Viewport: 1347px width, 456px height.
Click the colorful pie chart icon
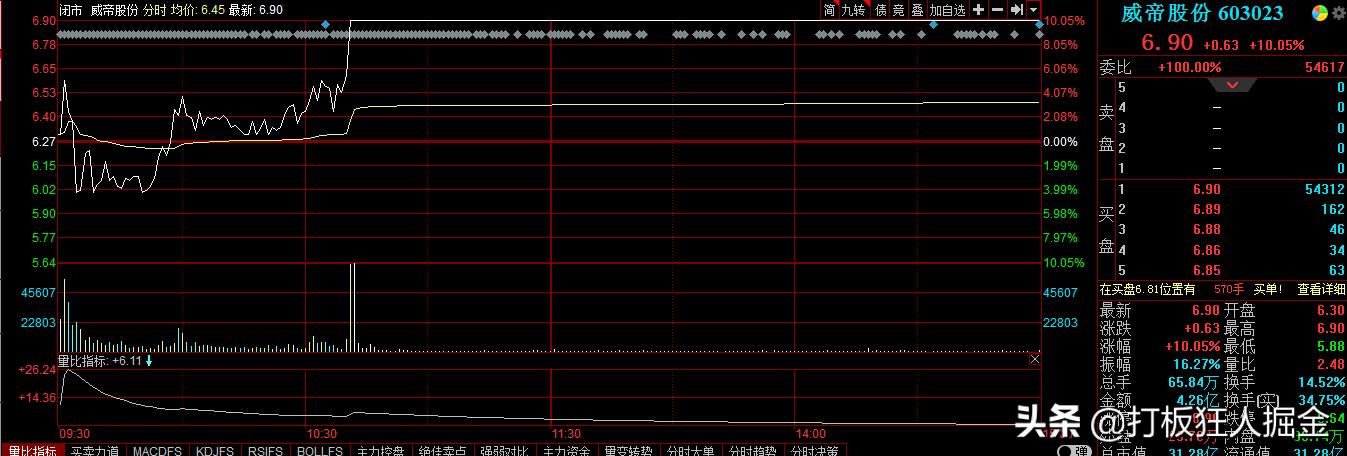point(1320,13)
